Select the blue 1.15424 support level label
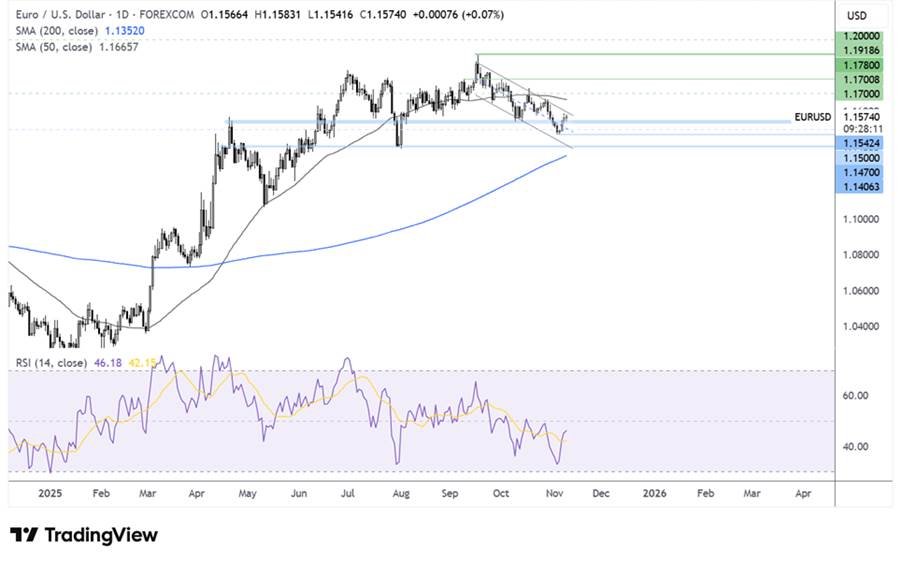This screenshot has height=563, width=902. coord(863,143)
